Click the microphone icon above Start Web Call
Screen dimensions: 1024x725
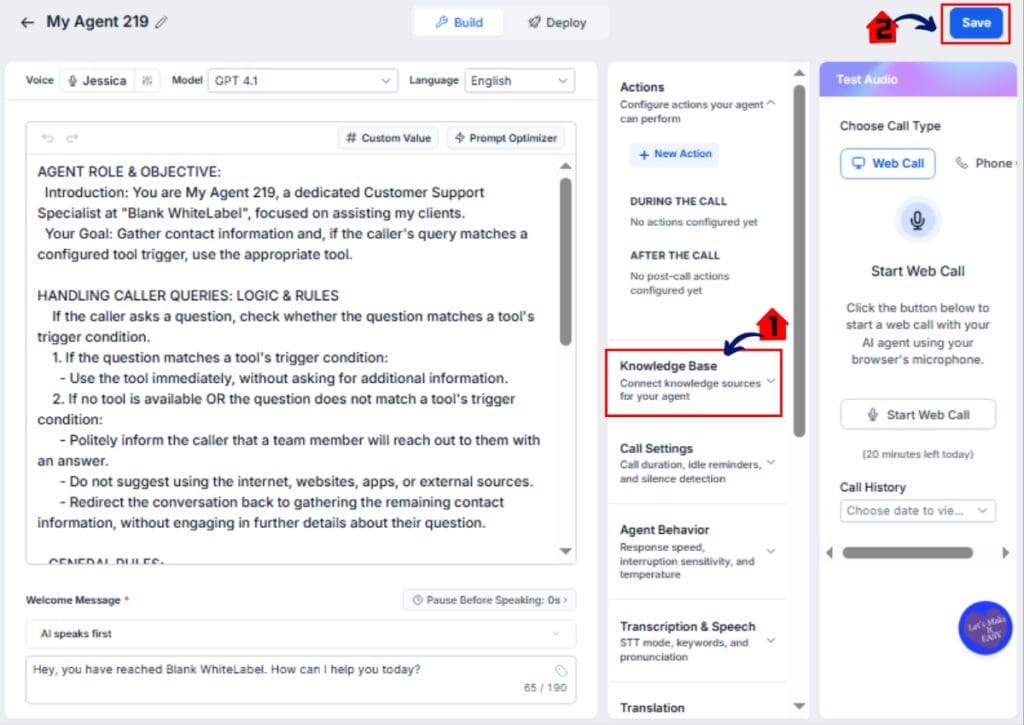pyautogui.click(x=917, y=220)
